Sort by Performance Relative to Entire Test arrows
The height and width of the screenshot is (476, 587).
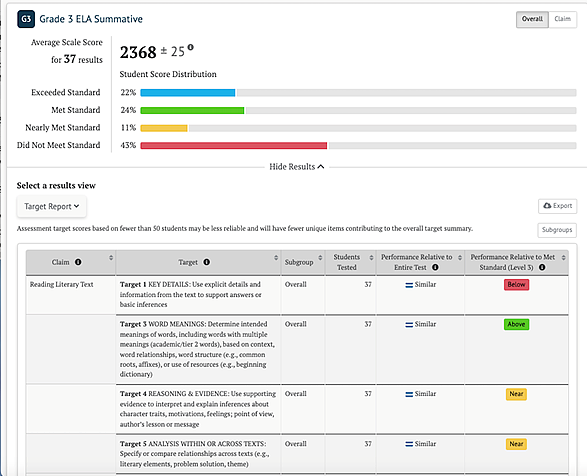pos(460,258)
